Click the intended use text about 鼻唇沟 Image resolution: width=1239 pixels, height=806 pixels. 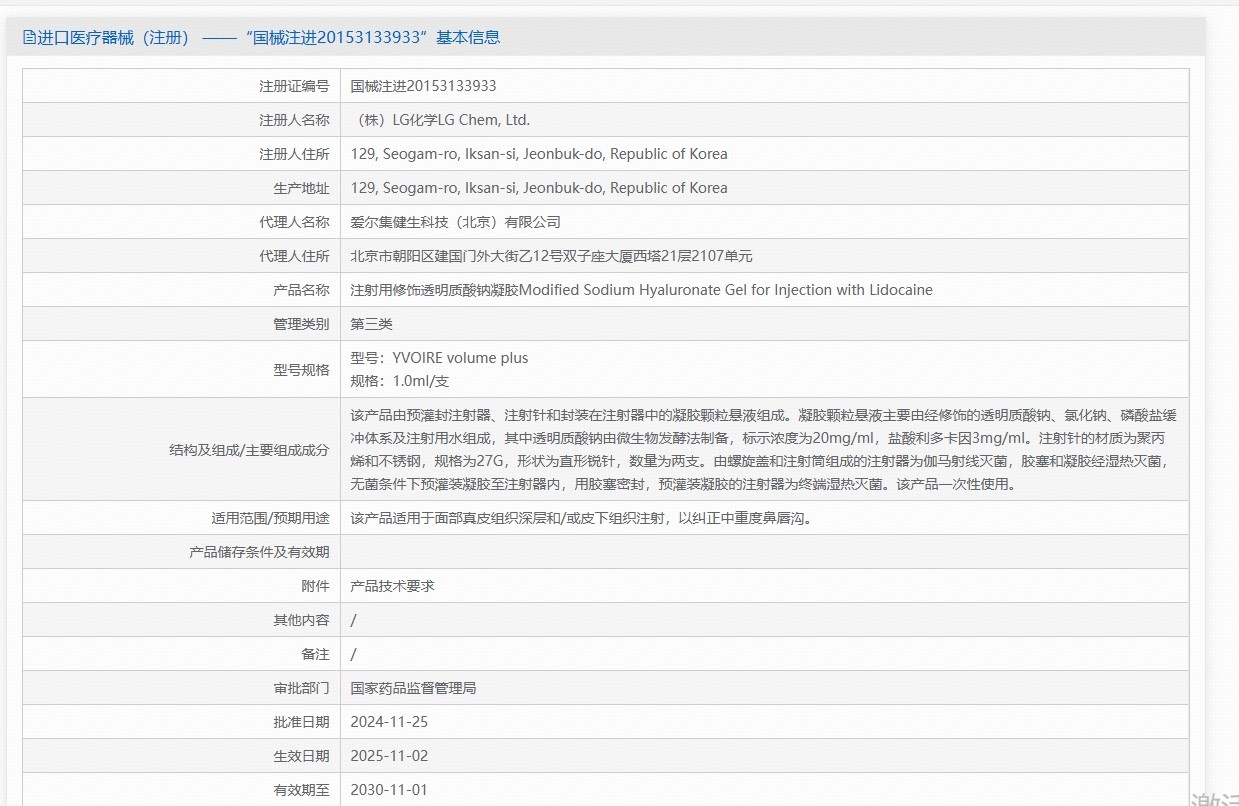pos(580,518)
